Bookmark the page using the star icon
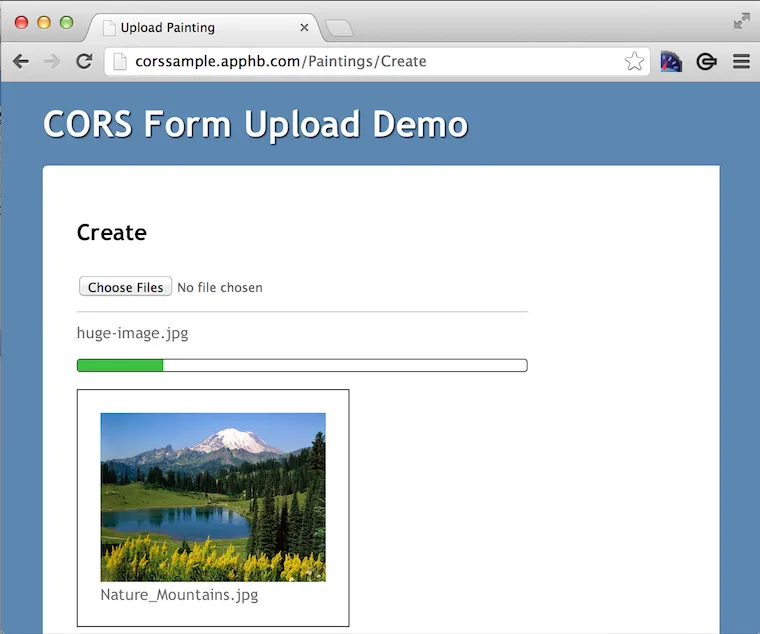Image resolution: width=760 pixels, height=634 pixels. point(634,61)
